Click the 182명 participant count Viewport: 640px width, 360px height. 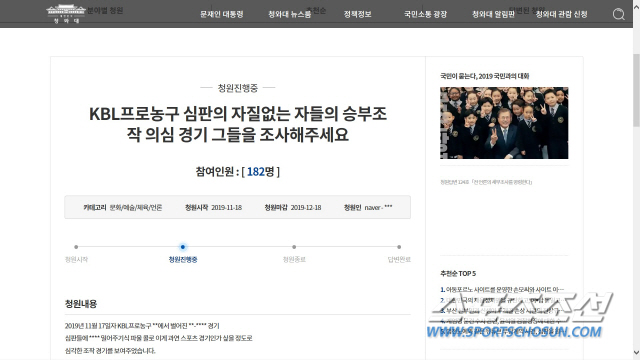pos(260,171)
